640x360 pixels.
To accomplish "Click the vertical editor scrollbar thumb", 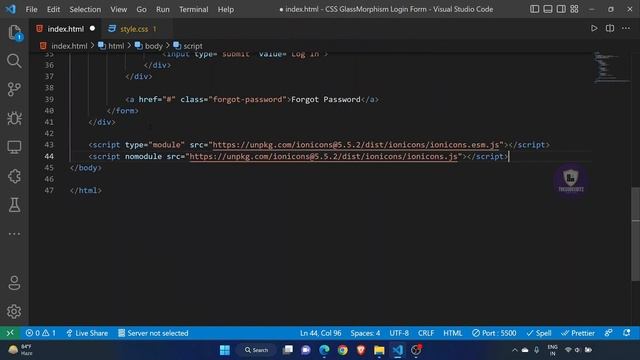I will (636, 234).
